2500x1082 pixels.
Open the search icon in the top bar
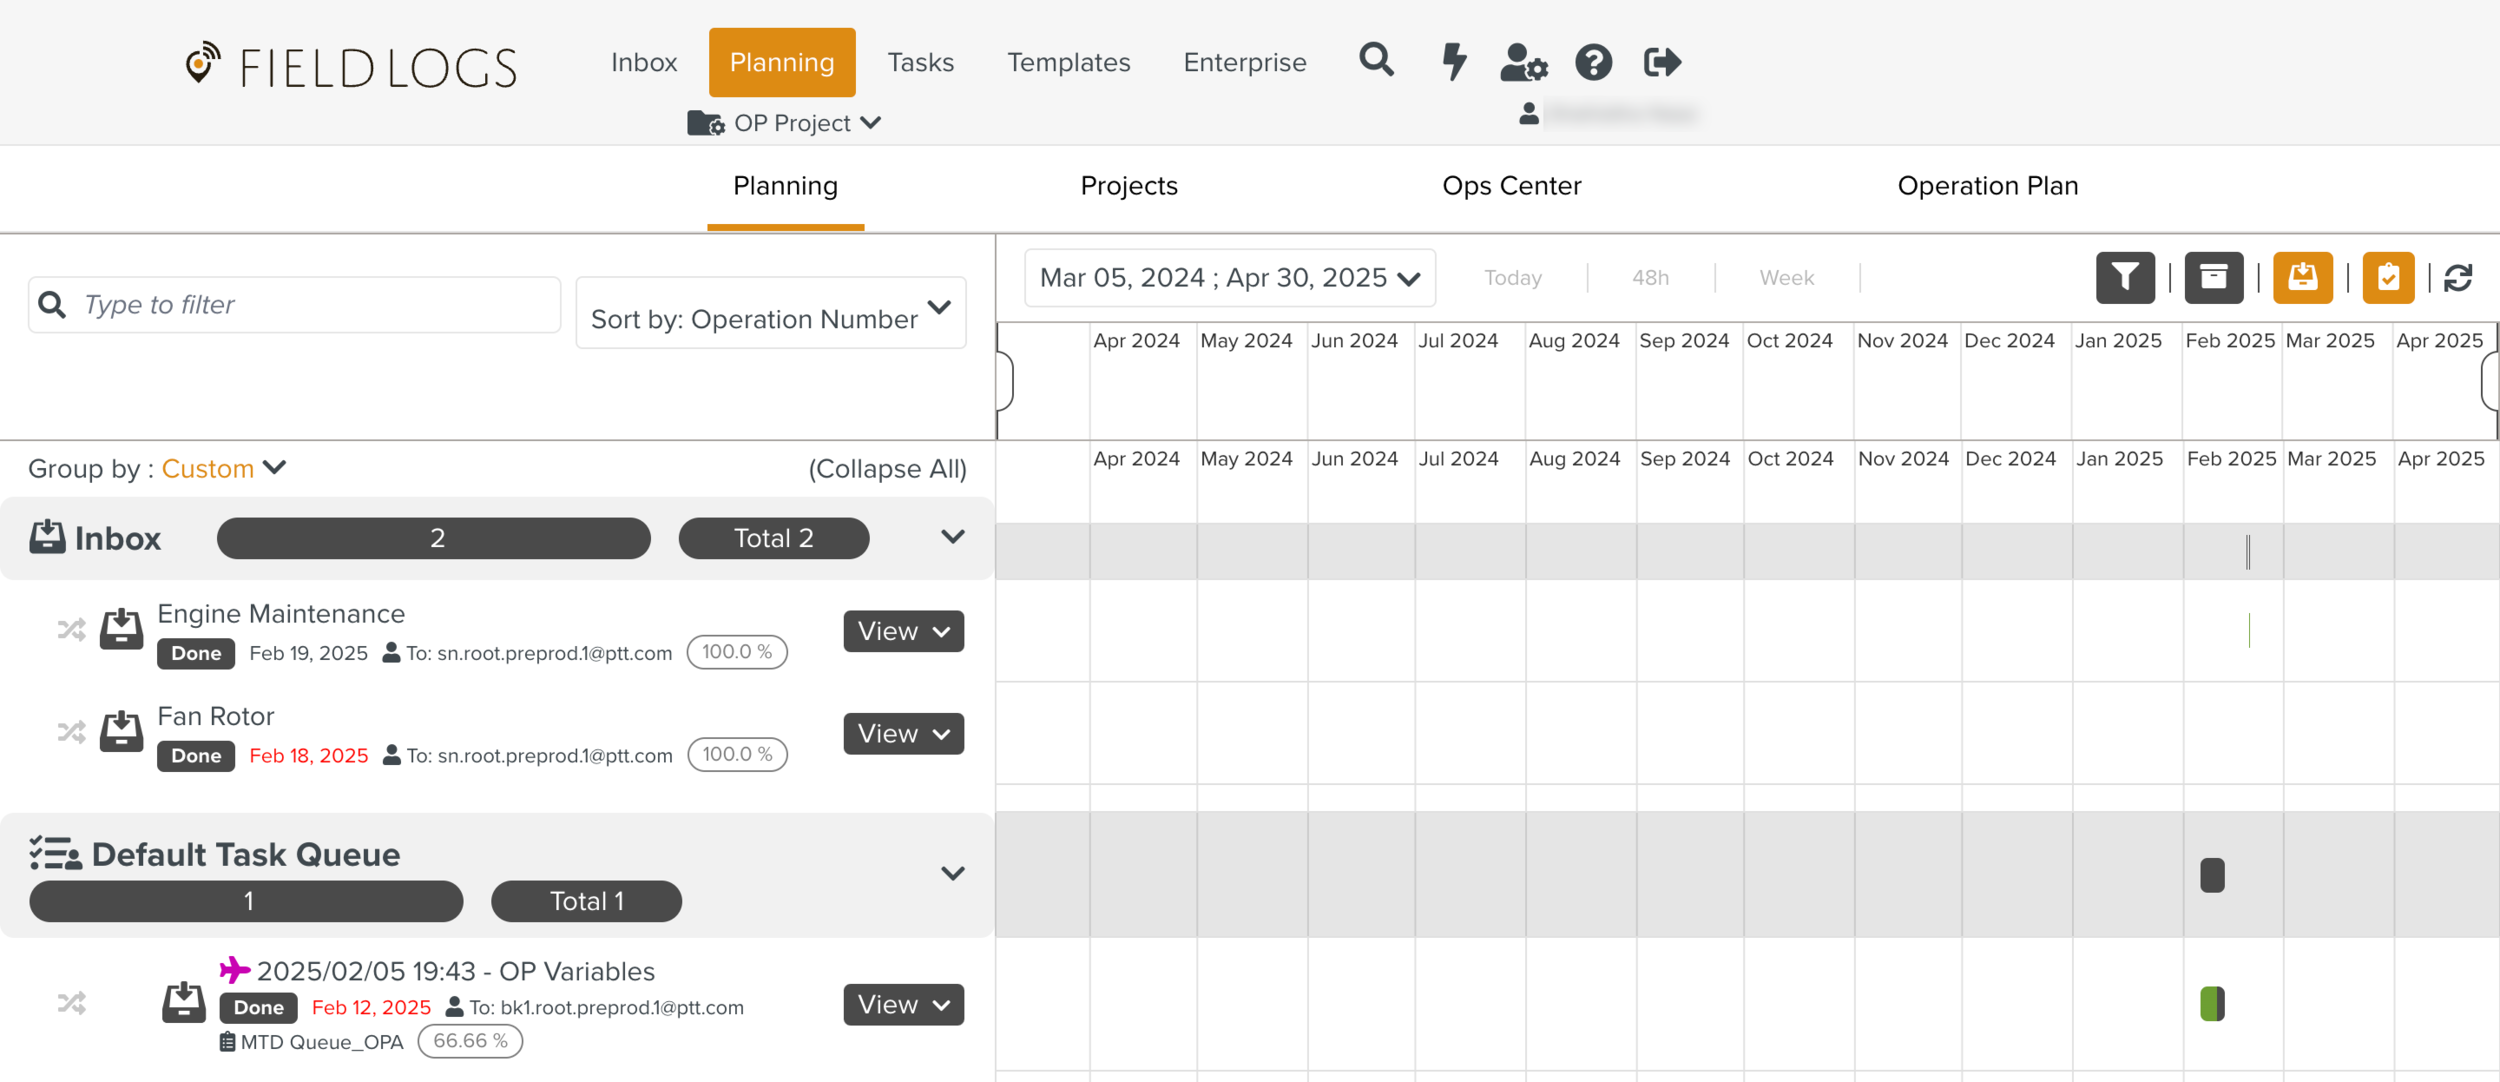tap(1377, 61)
